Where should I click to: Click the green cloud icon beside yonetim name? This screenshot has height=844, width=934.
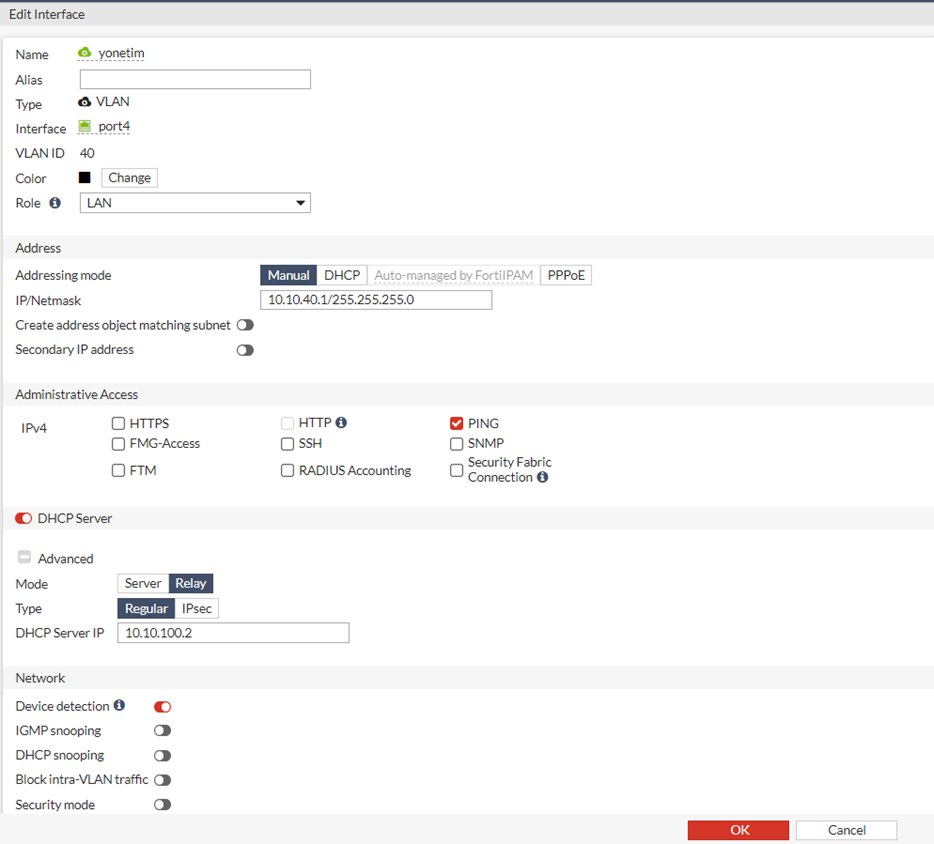point(87,53)
